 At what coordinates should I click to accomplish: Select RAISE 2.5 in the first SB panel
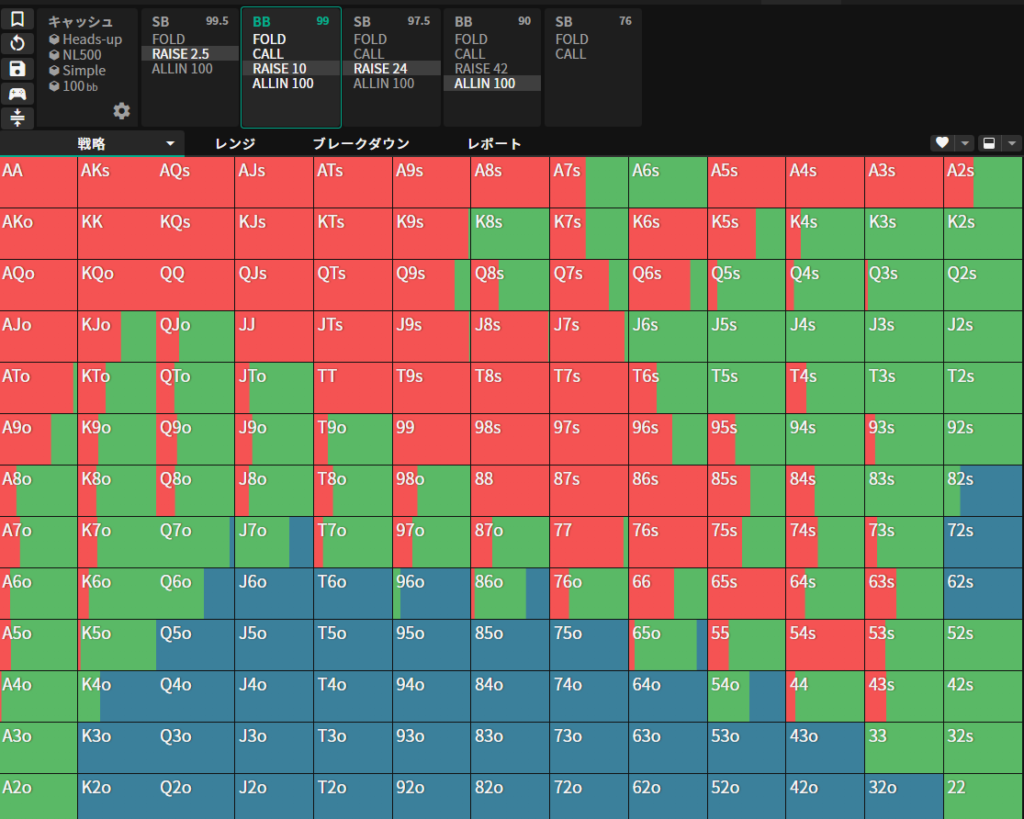tap(181, 54)
